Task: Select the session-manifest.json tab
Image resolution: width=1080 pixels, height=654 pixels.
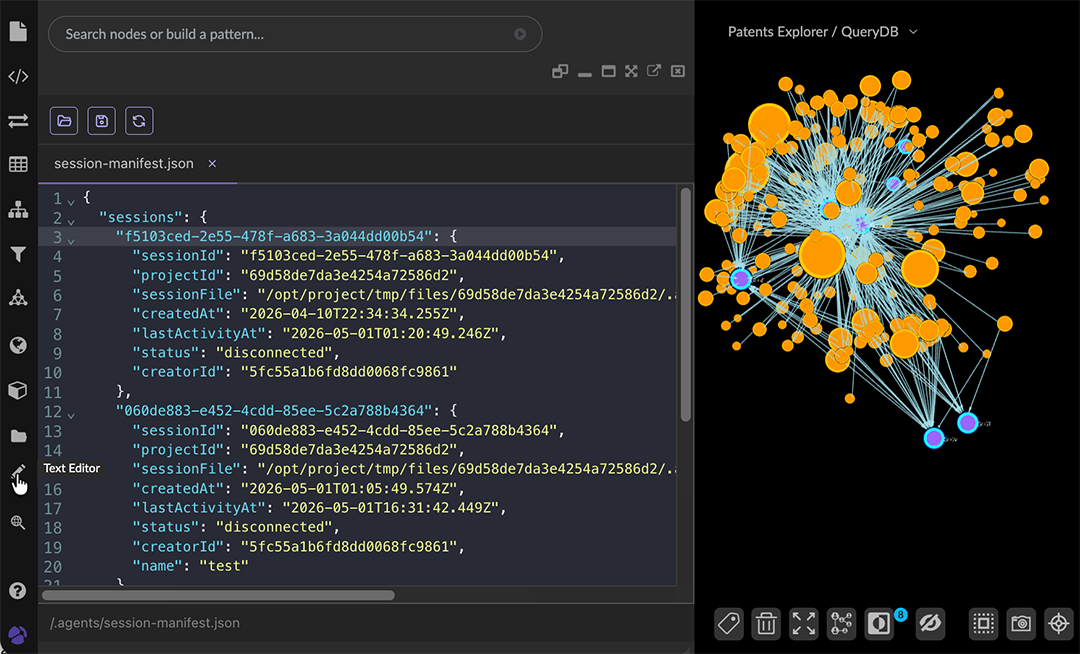Action: pyautogui.click(x=124, y=164)
